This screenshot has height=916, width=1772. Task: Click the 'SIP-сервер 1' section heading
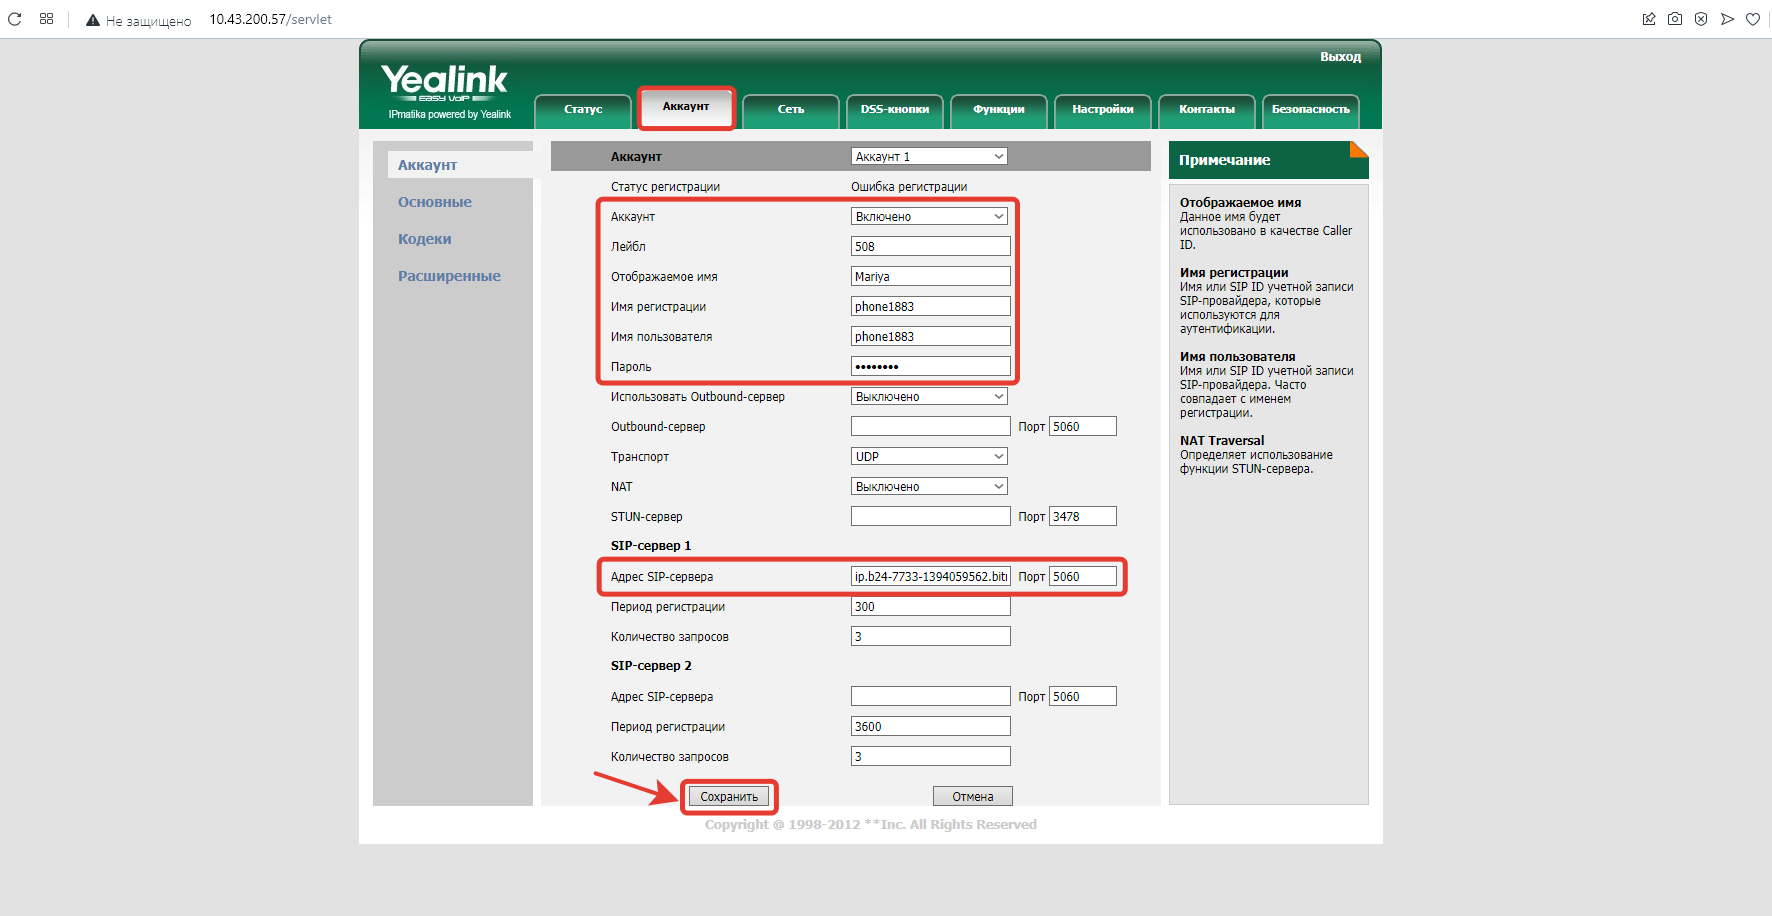(x=651, y=546)
